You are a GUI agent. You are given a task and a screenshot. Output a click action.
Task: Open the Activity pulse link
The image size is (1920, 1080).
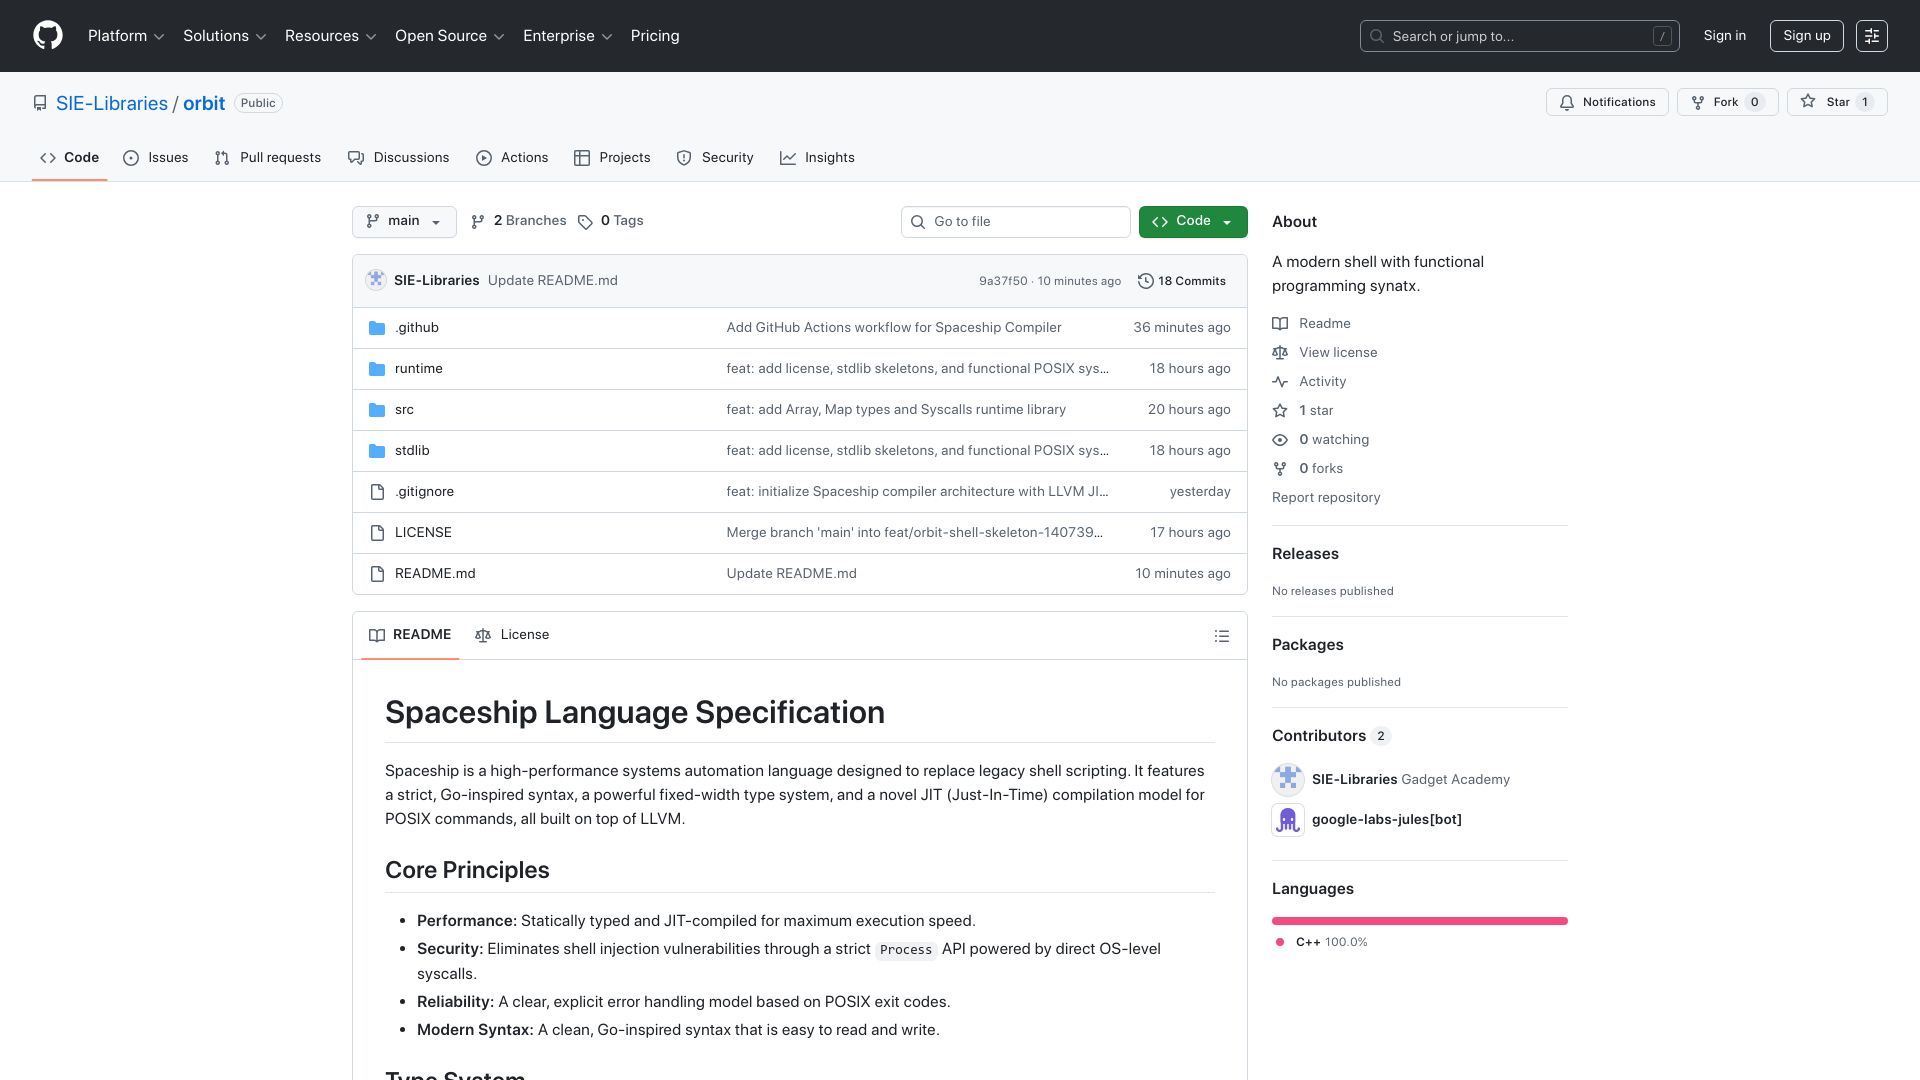1309,382
